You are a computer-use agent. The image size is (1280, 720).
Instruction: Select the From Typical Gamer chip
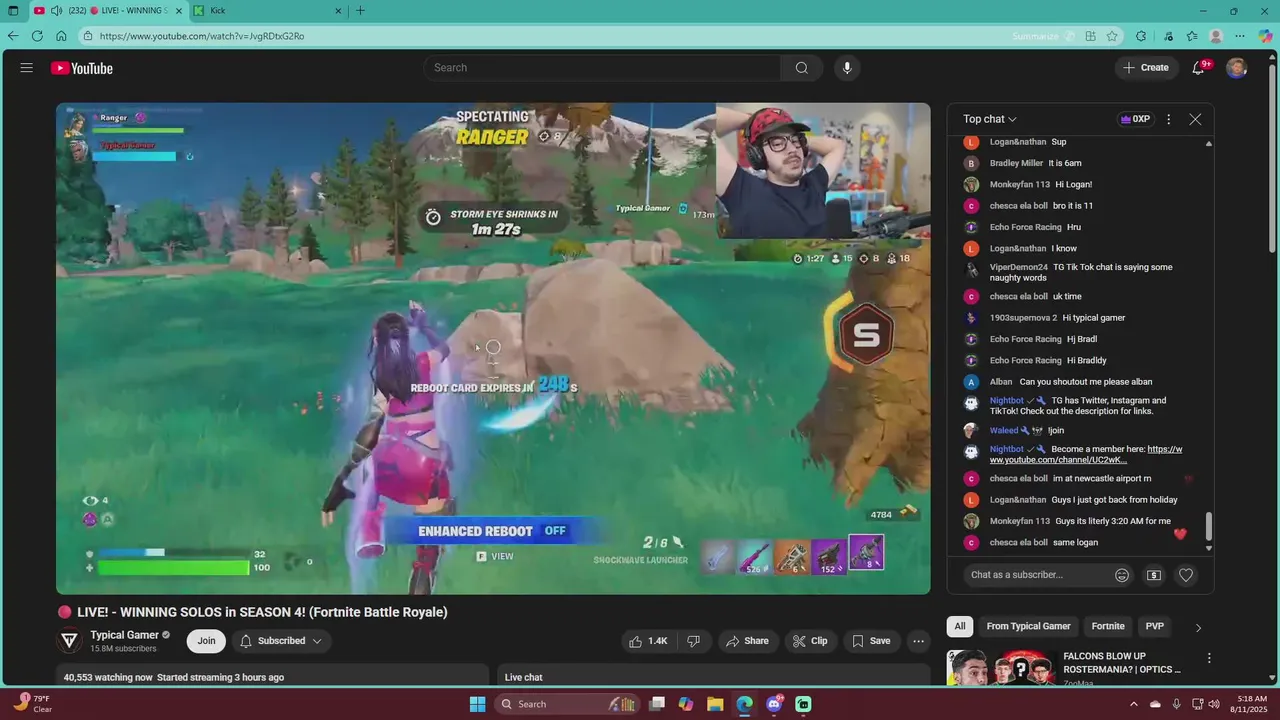(x=1028, y=627)
